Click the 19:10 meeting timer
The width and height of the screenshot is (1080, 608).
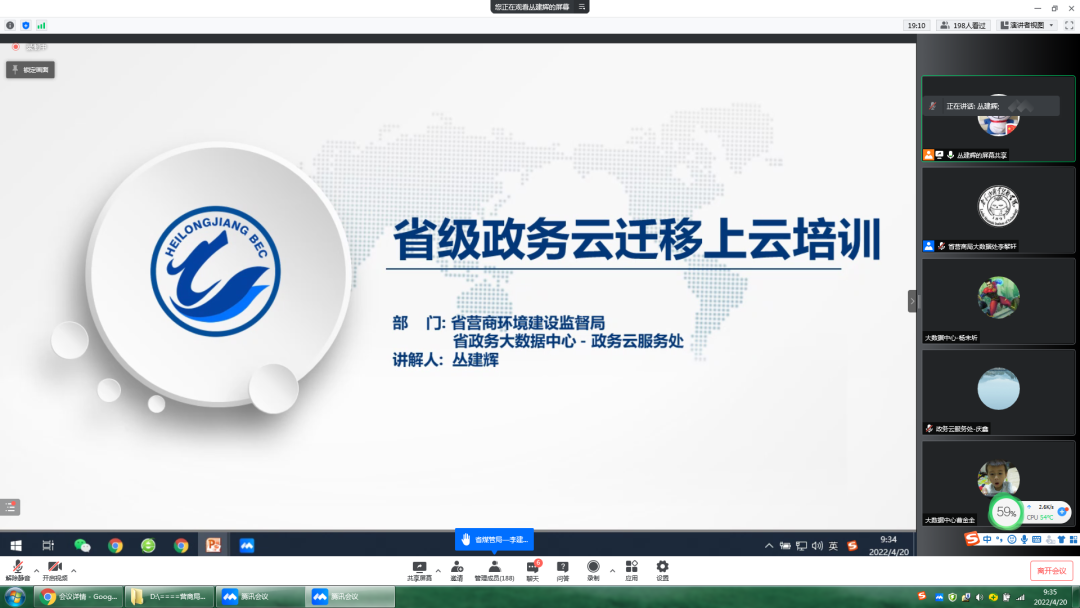point(916,25)
